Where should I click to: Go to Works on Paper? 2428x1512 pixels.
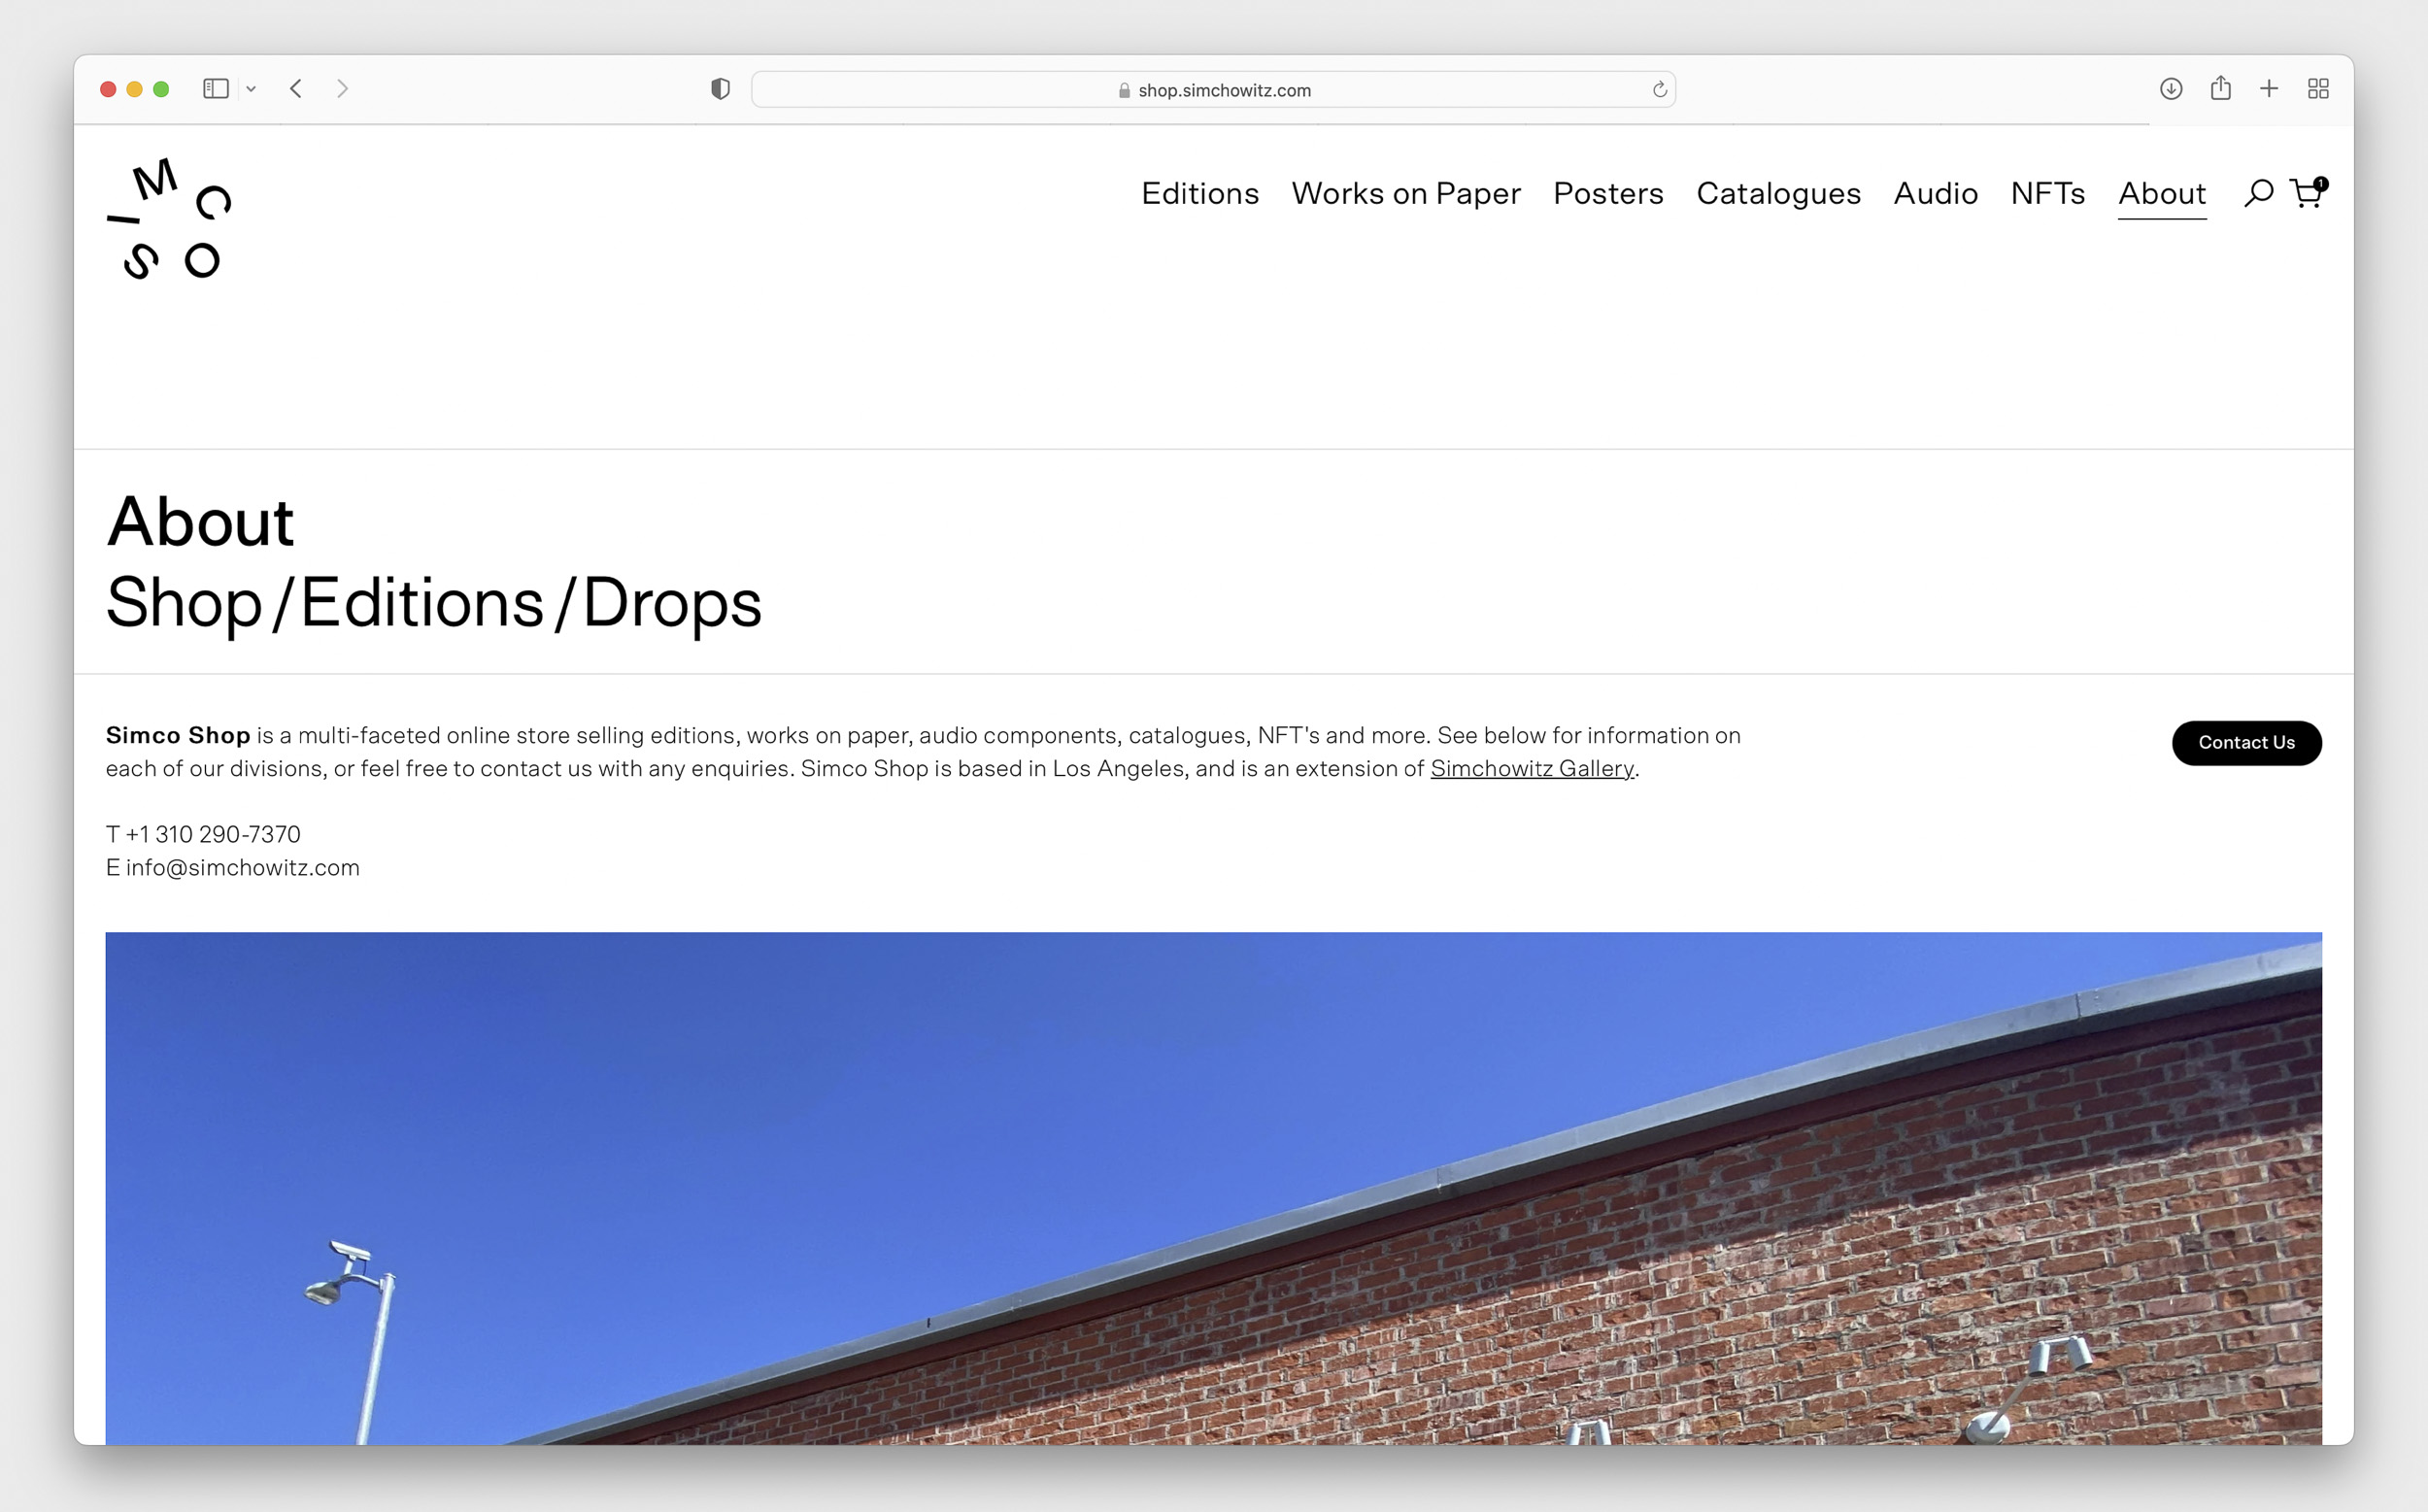coord(1405,193)
